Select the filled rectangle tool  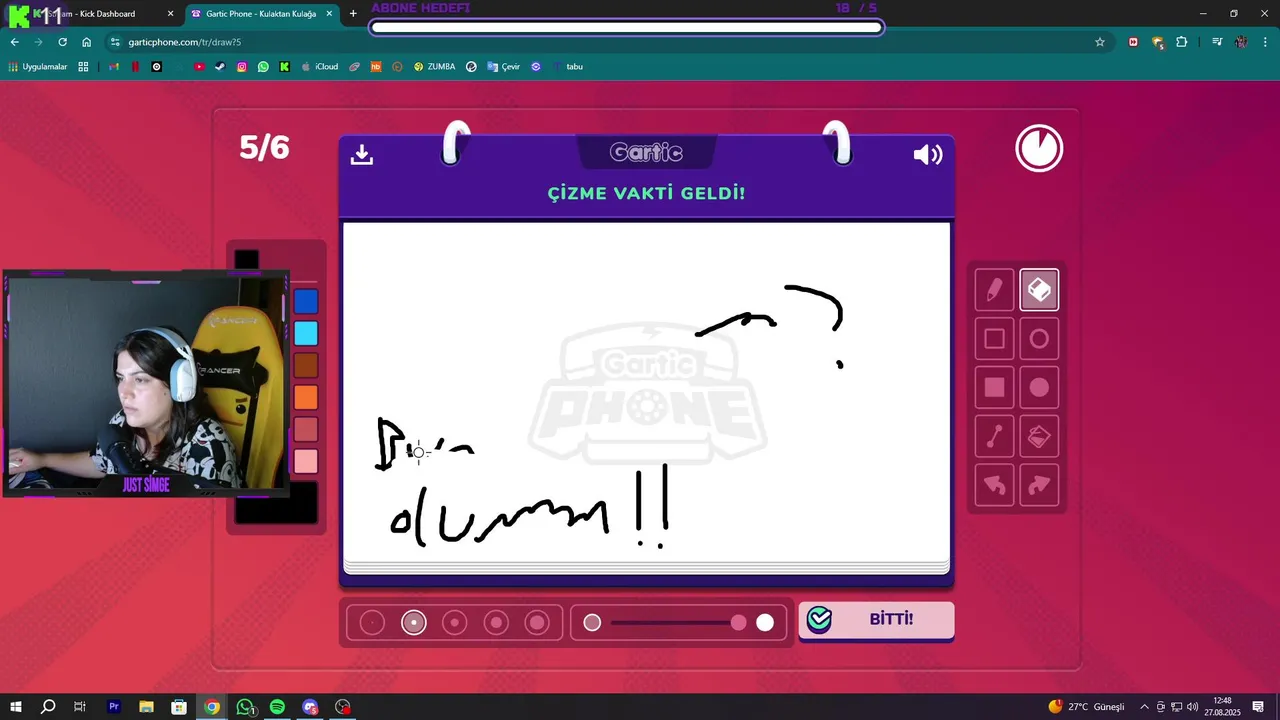[994, 387]
